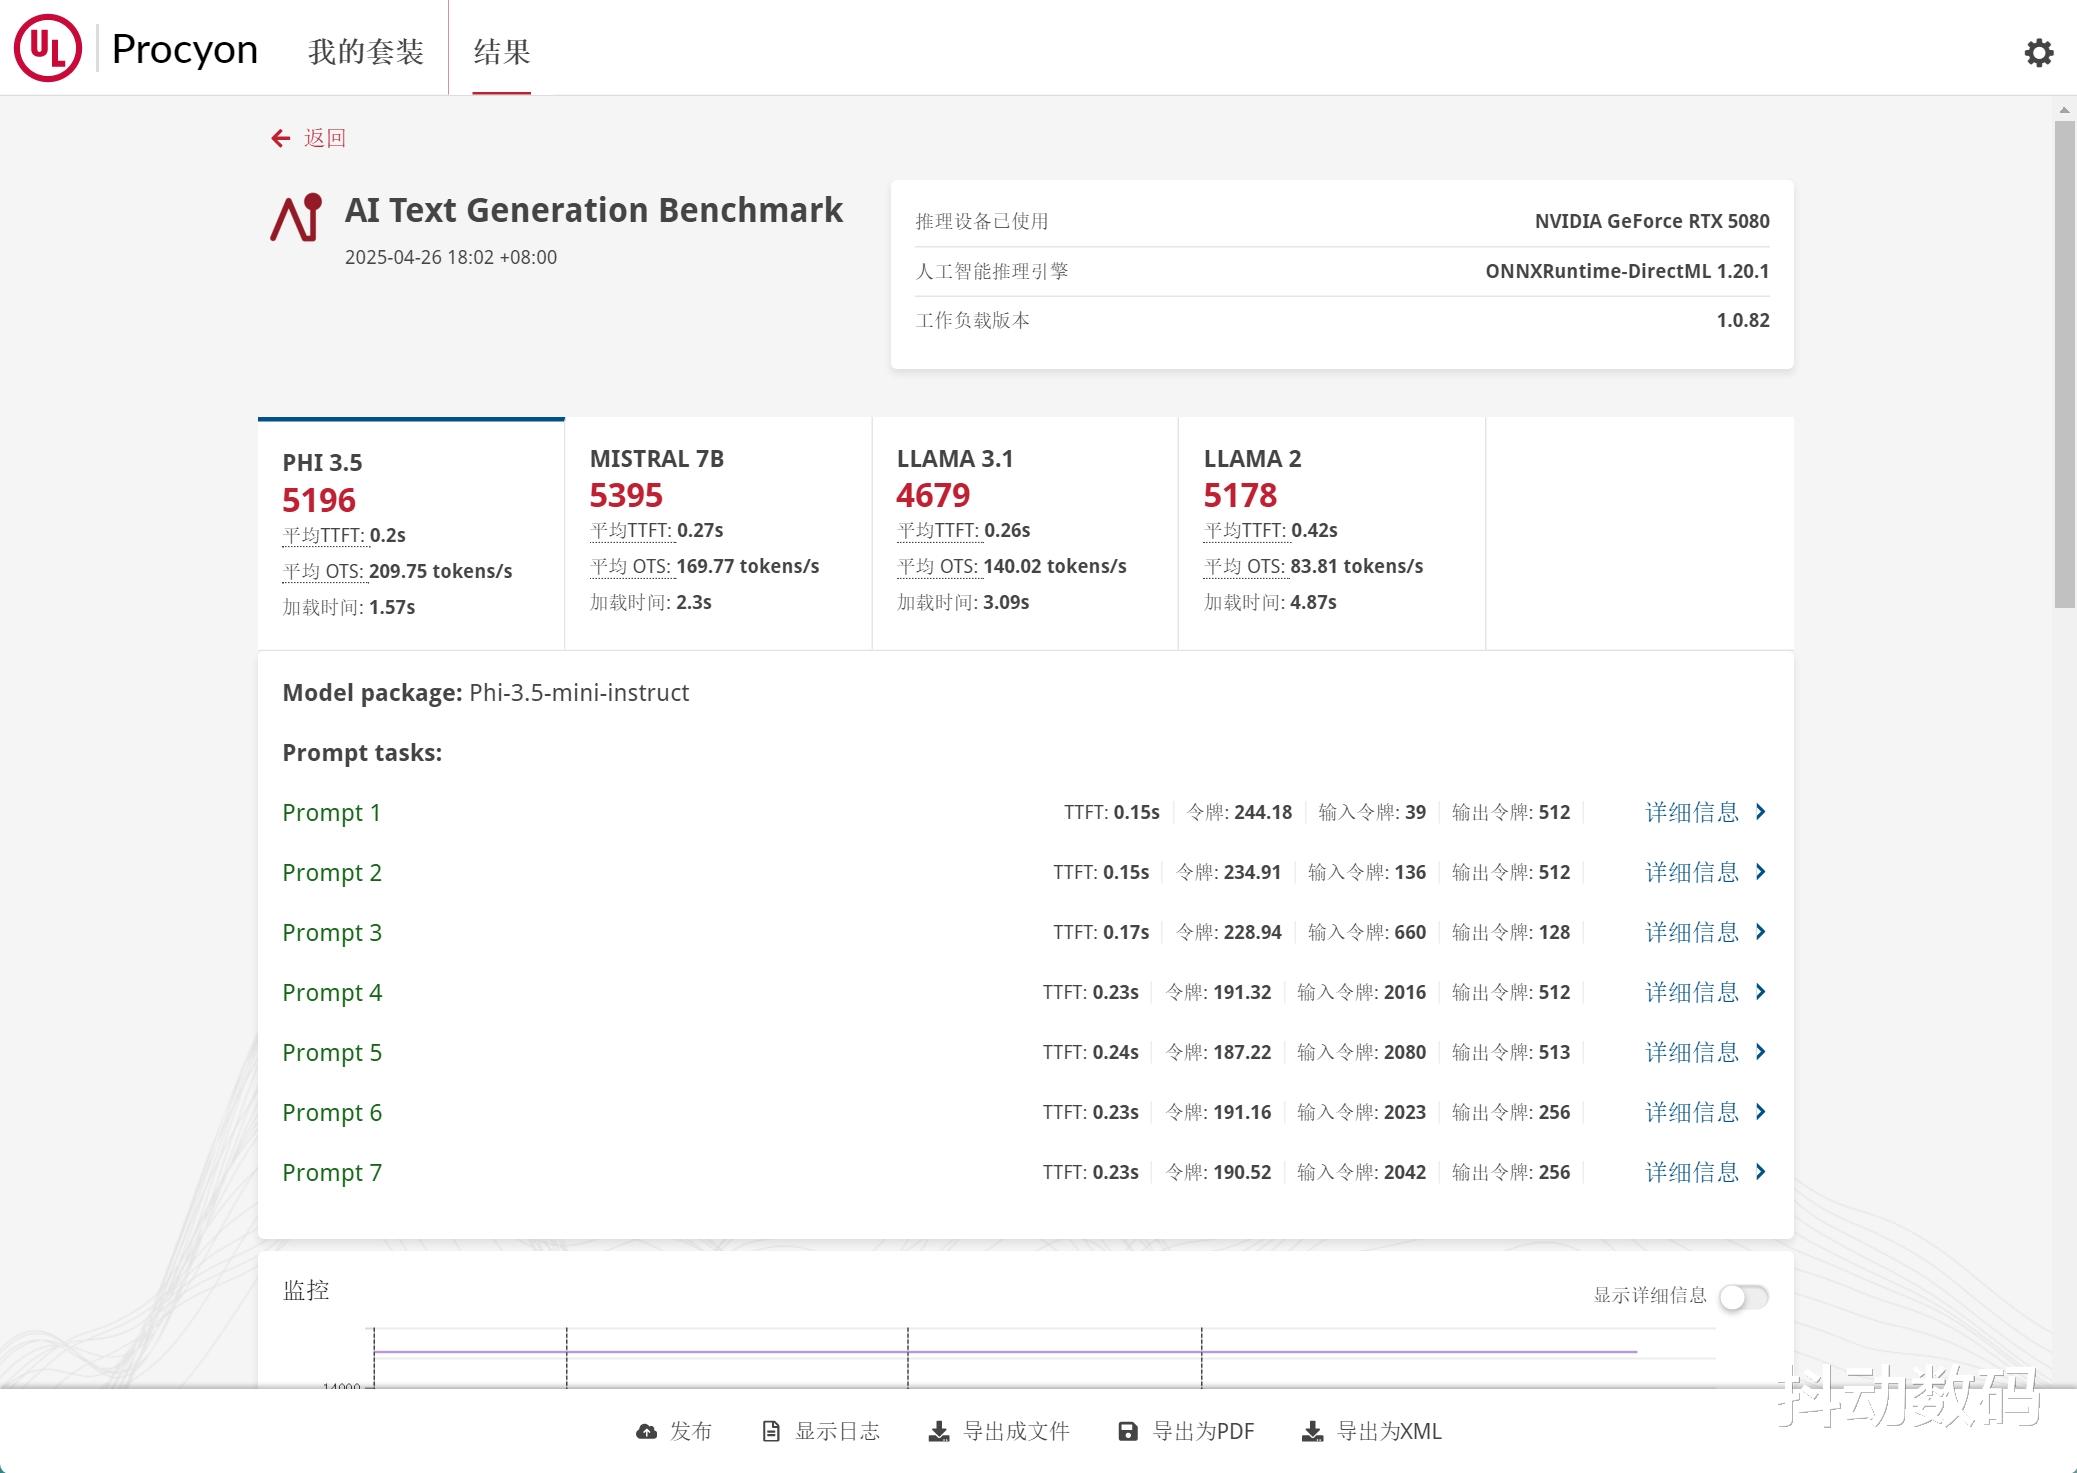Image resolution: width=2077 pixels, height=1473 pixels.
Task: Click the PHI 3.5 score 5196
Action: 319,500
